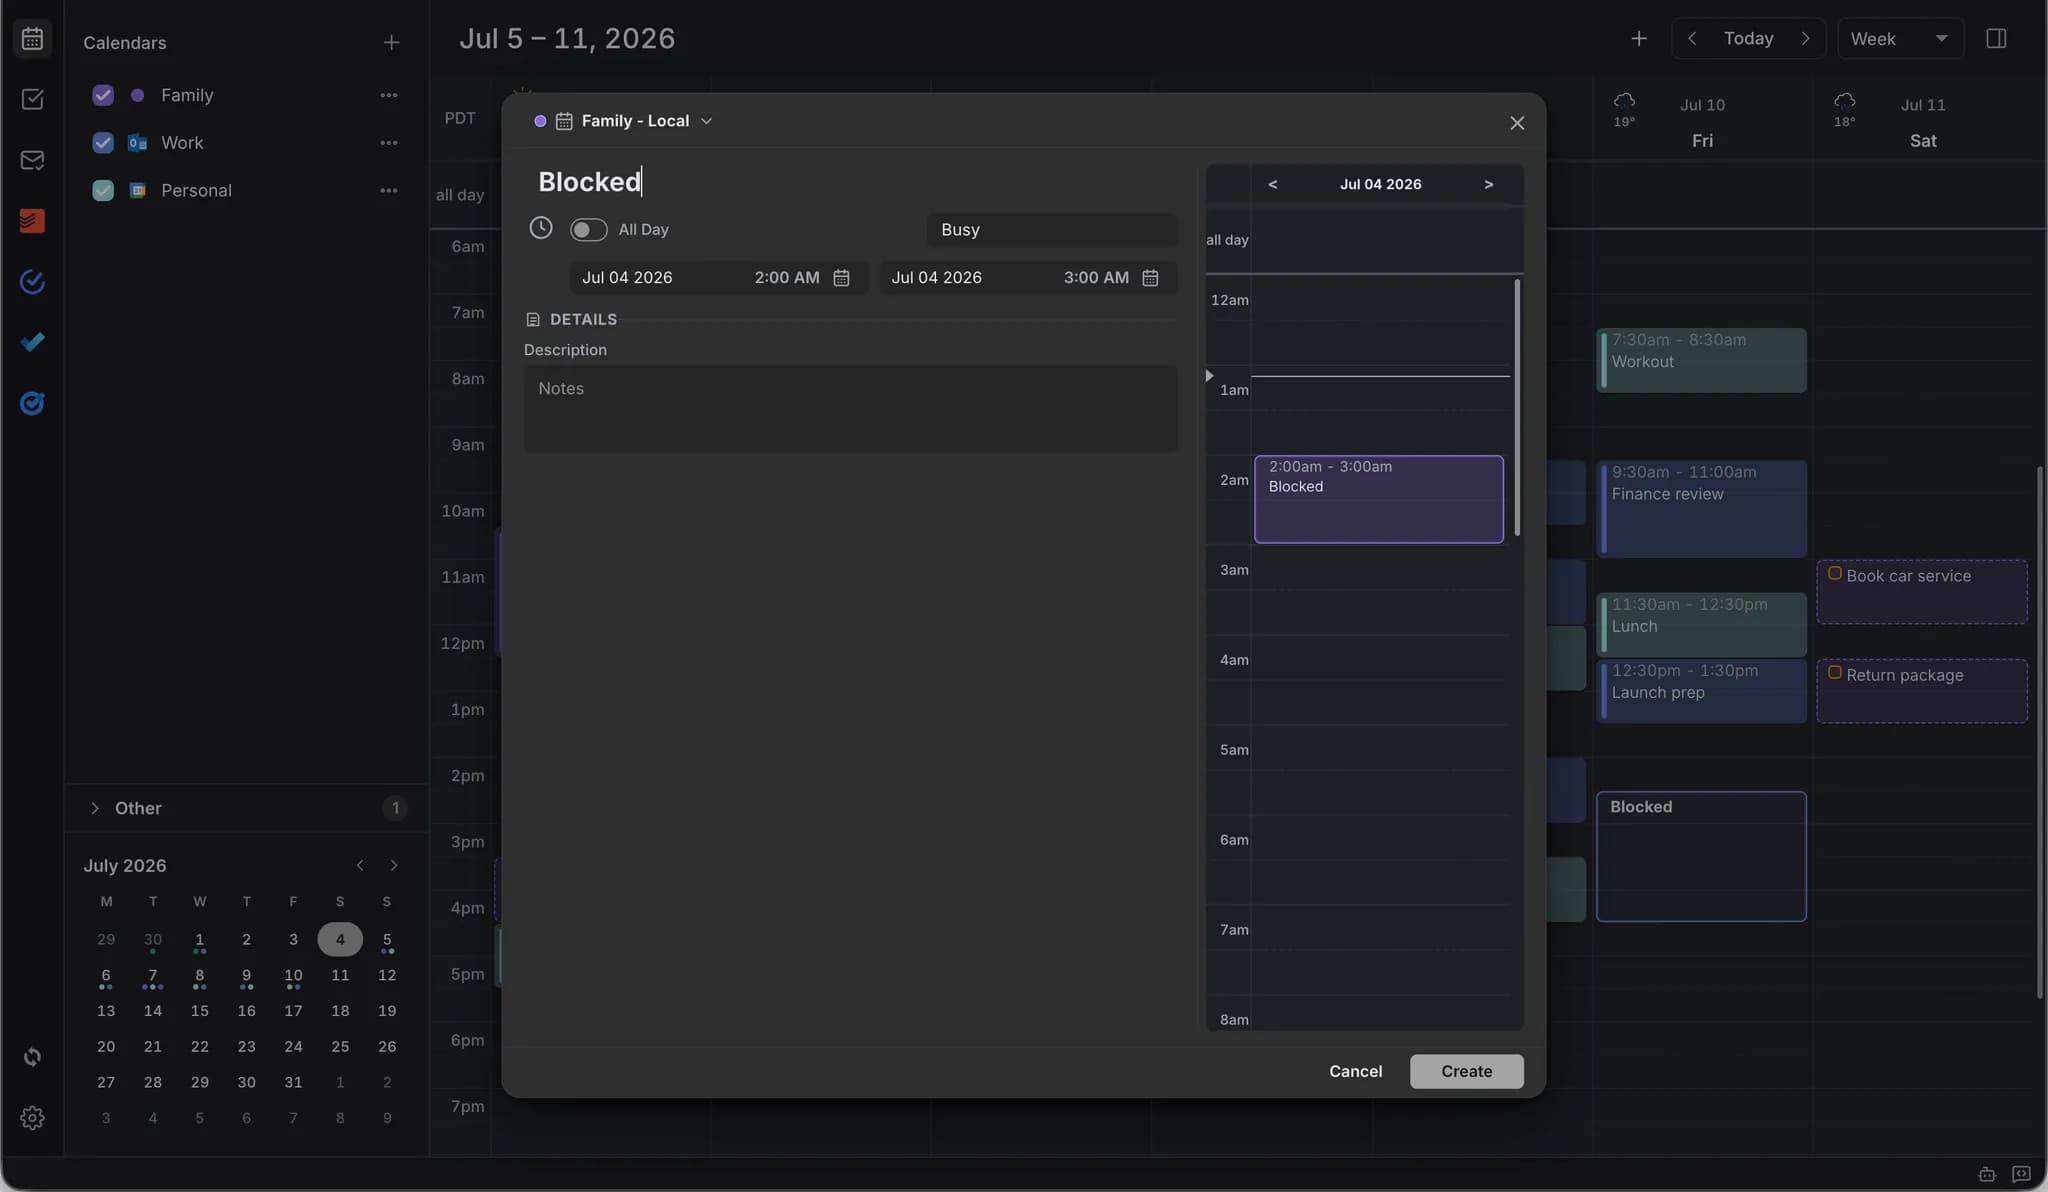Open the Finance review event
The image size is (2048, 1192).
point(1701,508)
